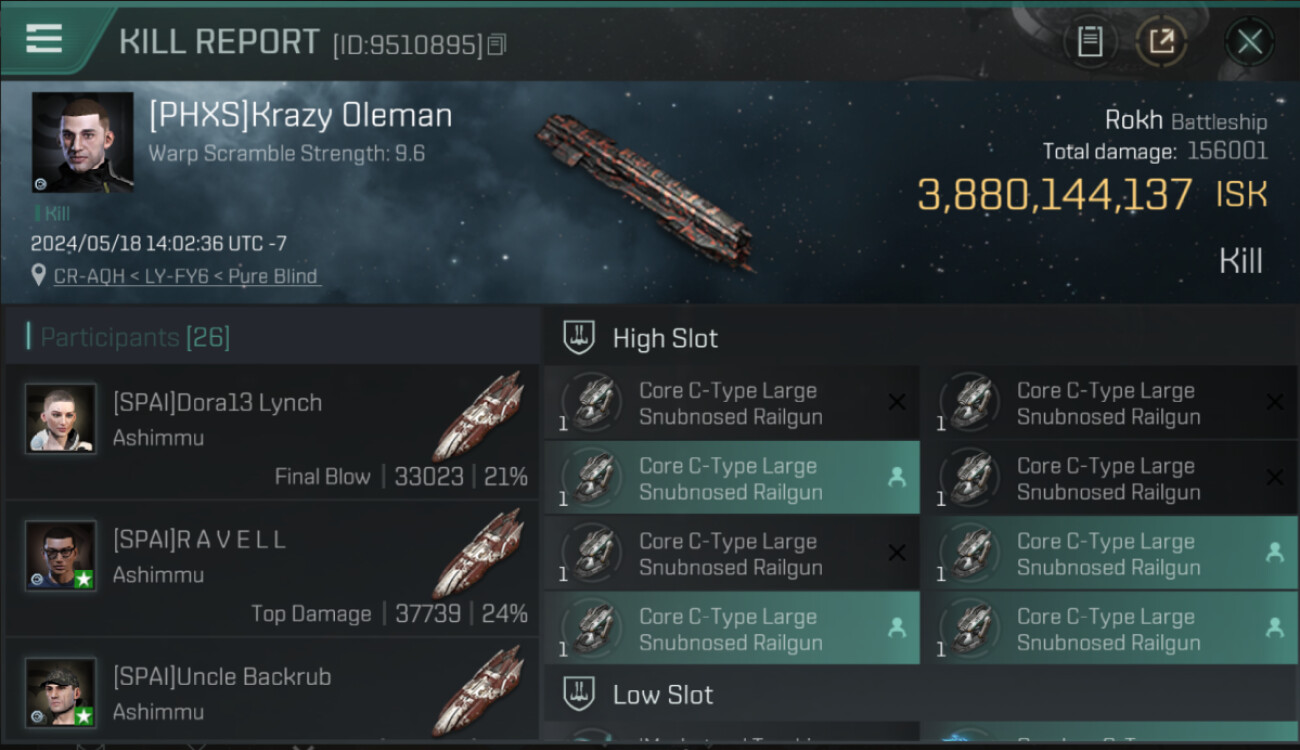Click the bottom-right railgun's looted icon
1300x750 pixels.
pos(1274,628)
